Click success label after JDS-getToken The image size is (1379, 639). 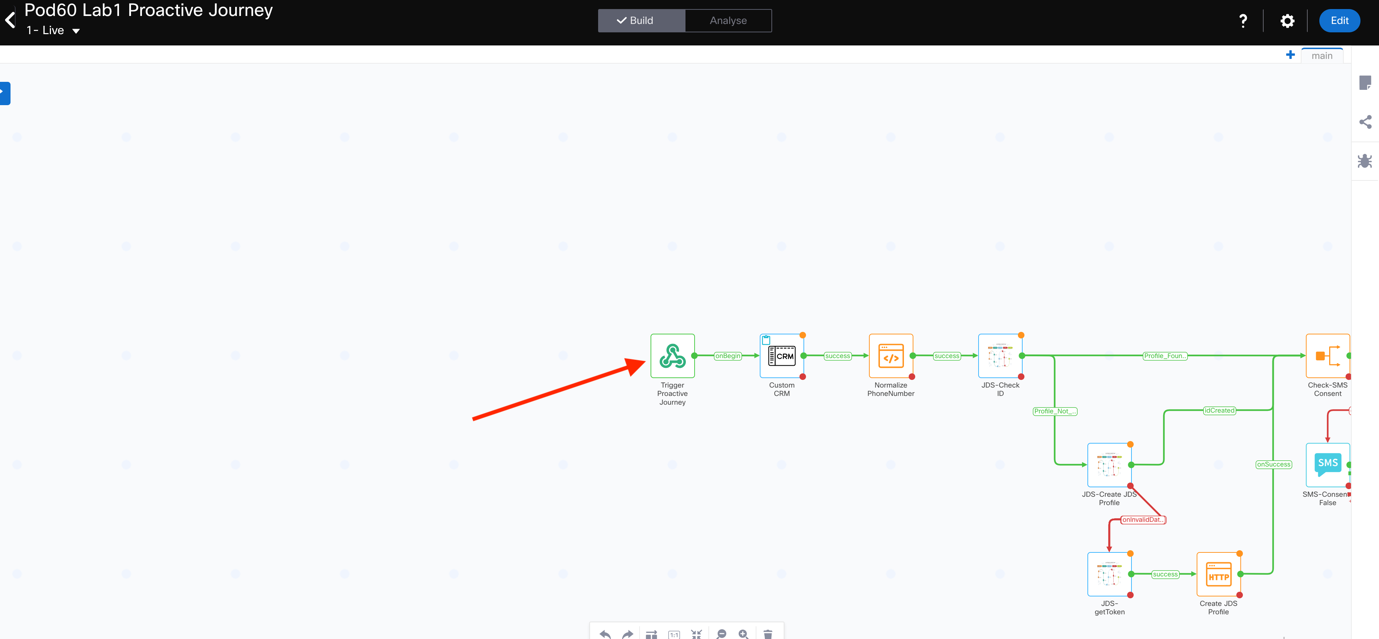pos(1165,574)
